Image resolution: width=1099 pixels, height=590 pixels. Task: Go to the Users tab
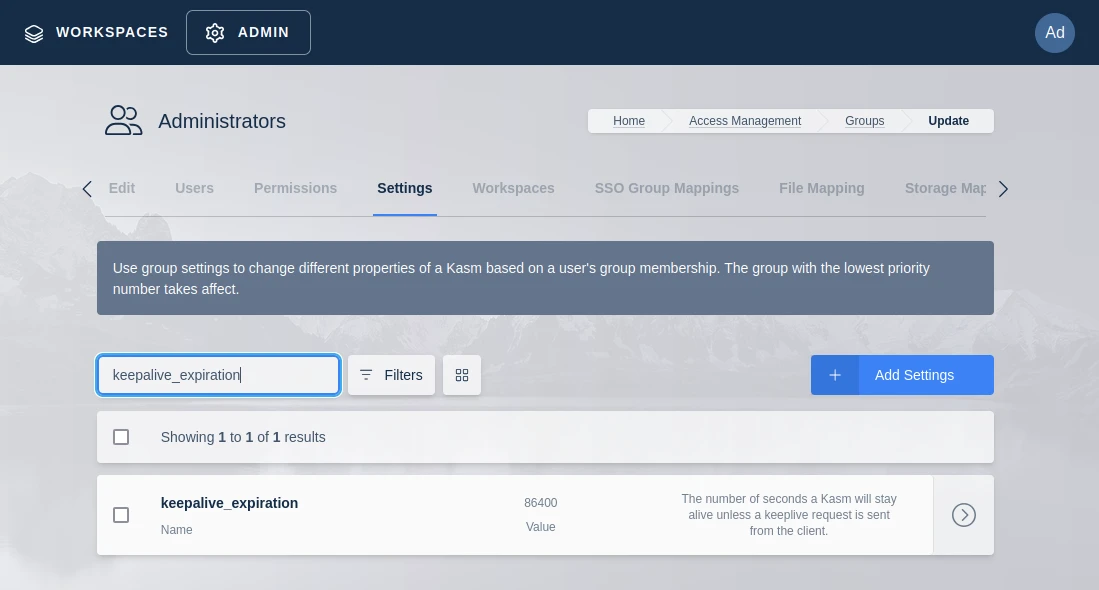click(x=194, y=188)
